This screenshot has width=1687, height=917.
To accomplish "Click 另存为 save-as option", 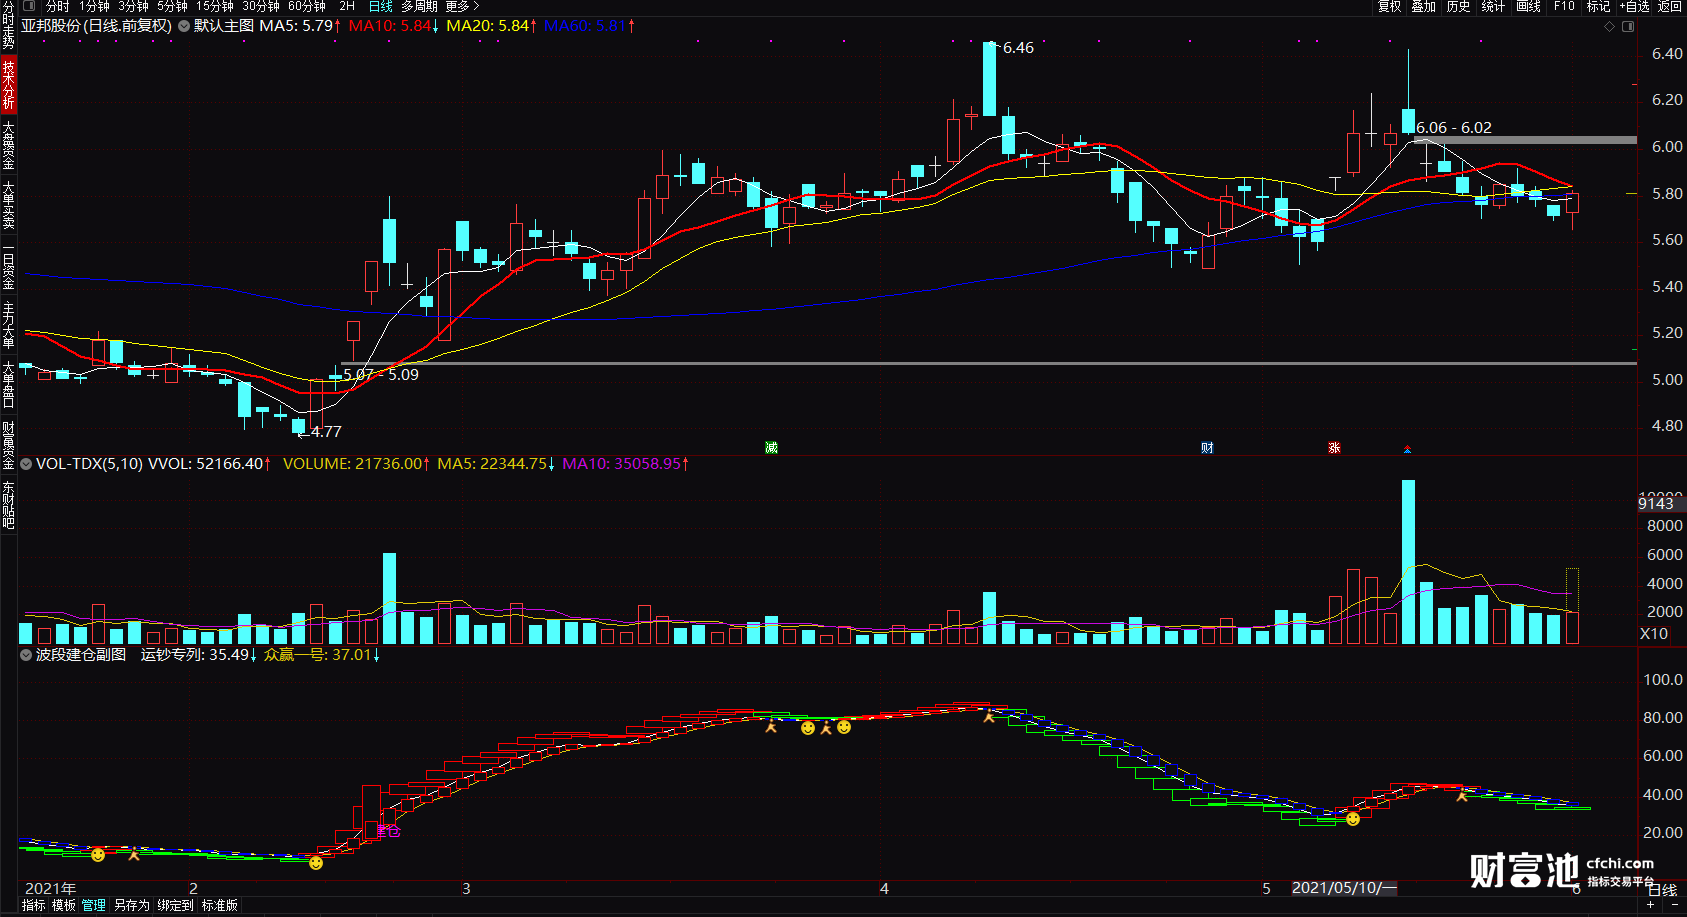I will (131, 905).
